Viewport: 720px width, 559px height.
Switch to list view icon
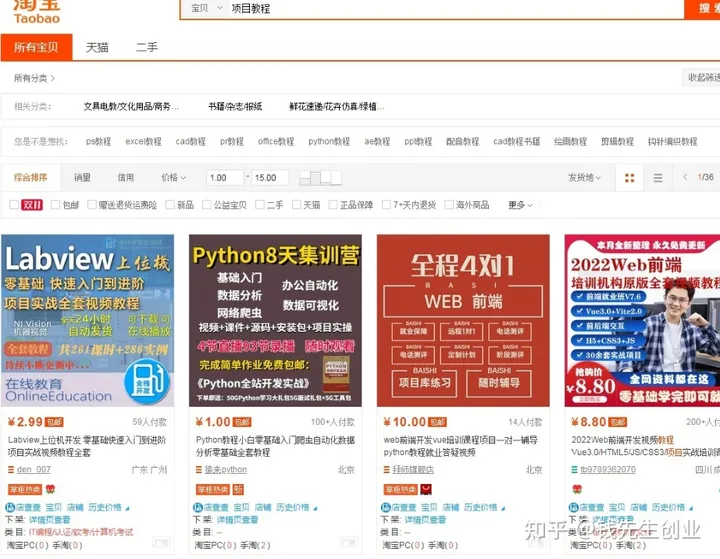(658, 178)
